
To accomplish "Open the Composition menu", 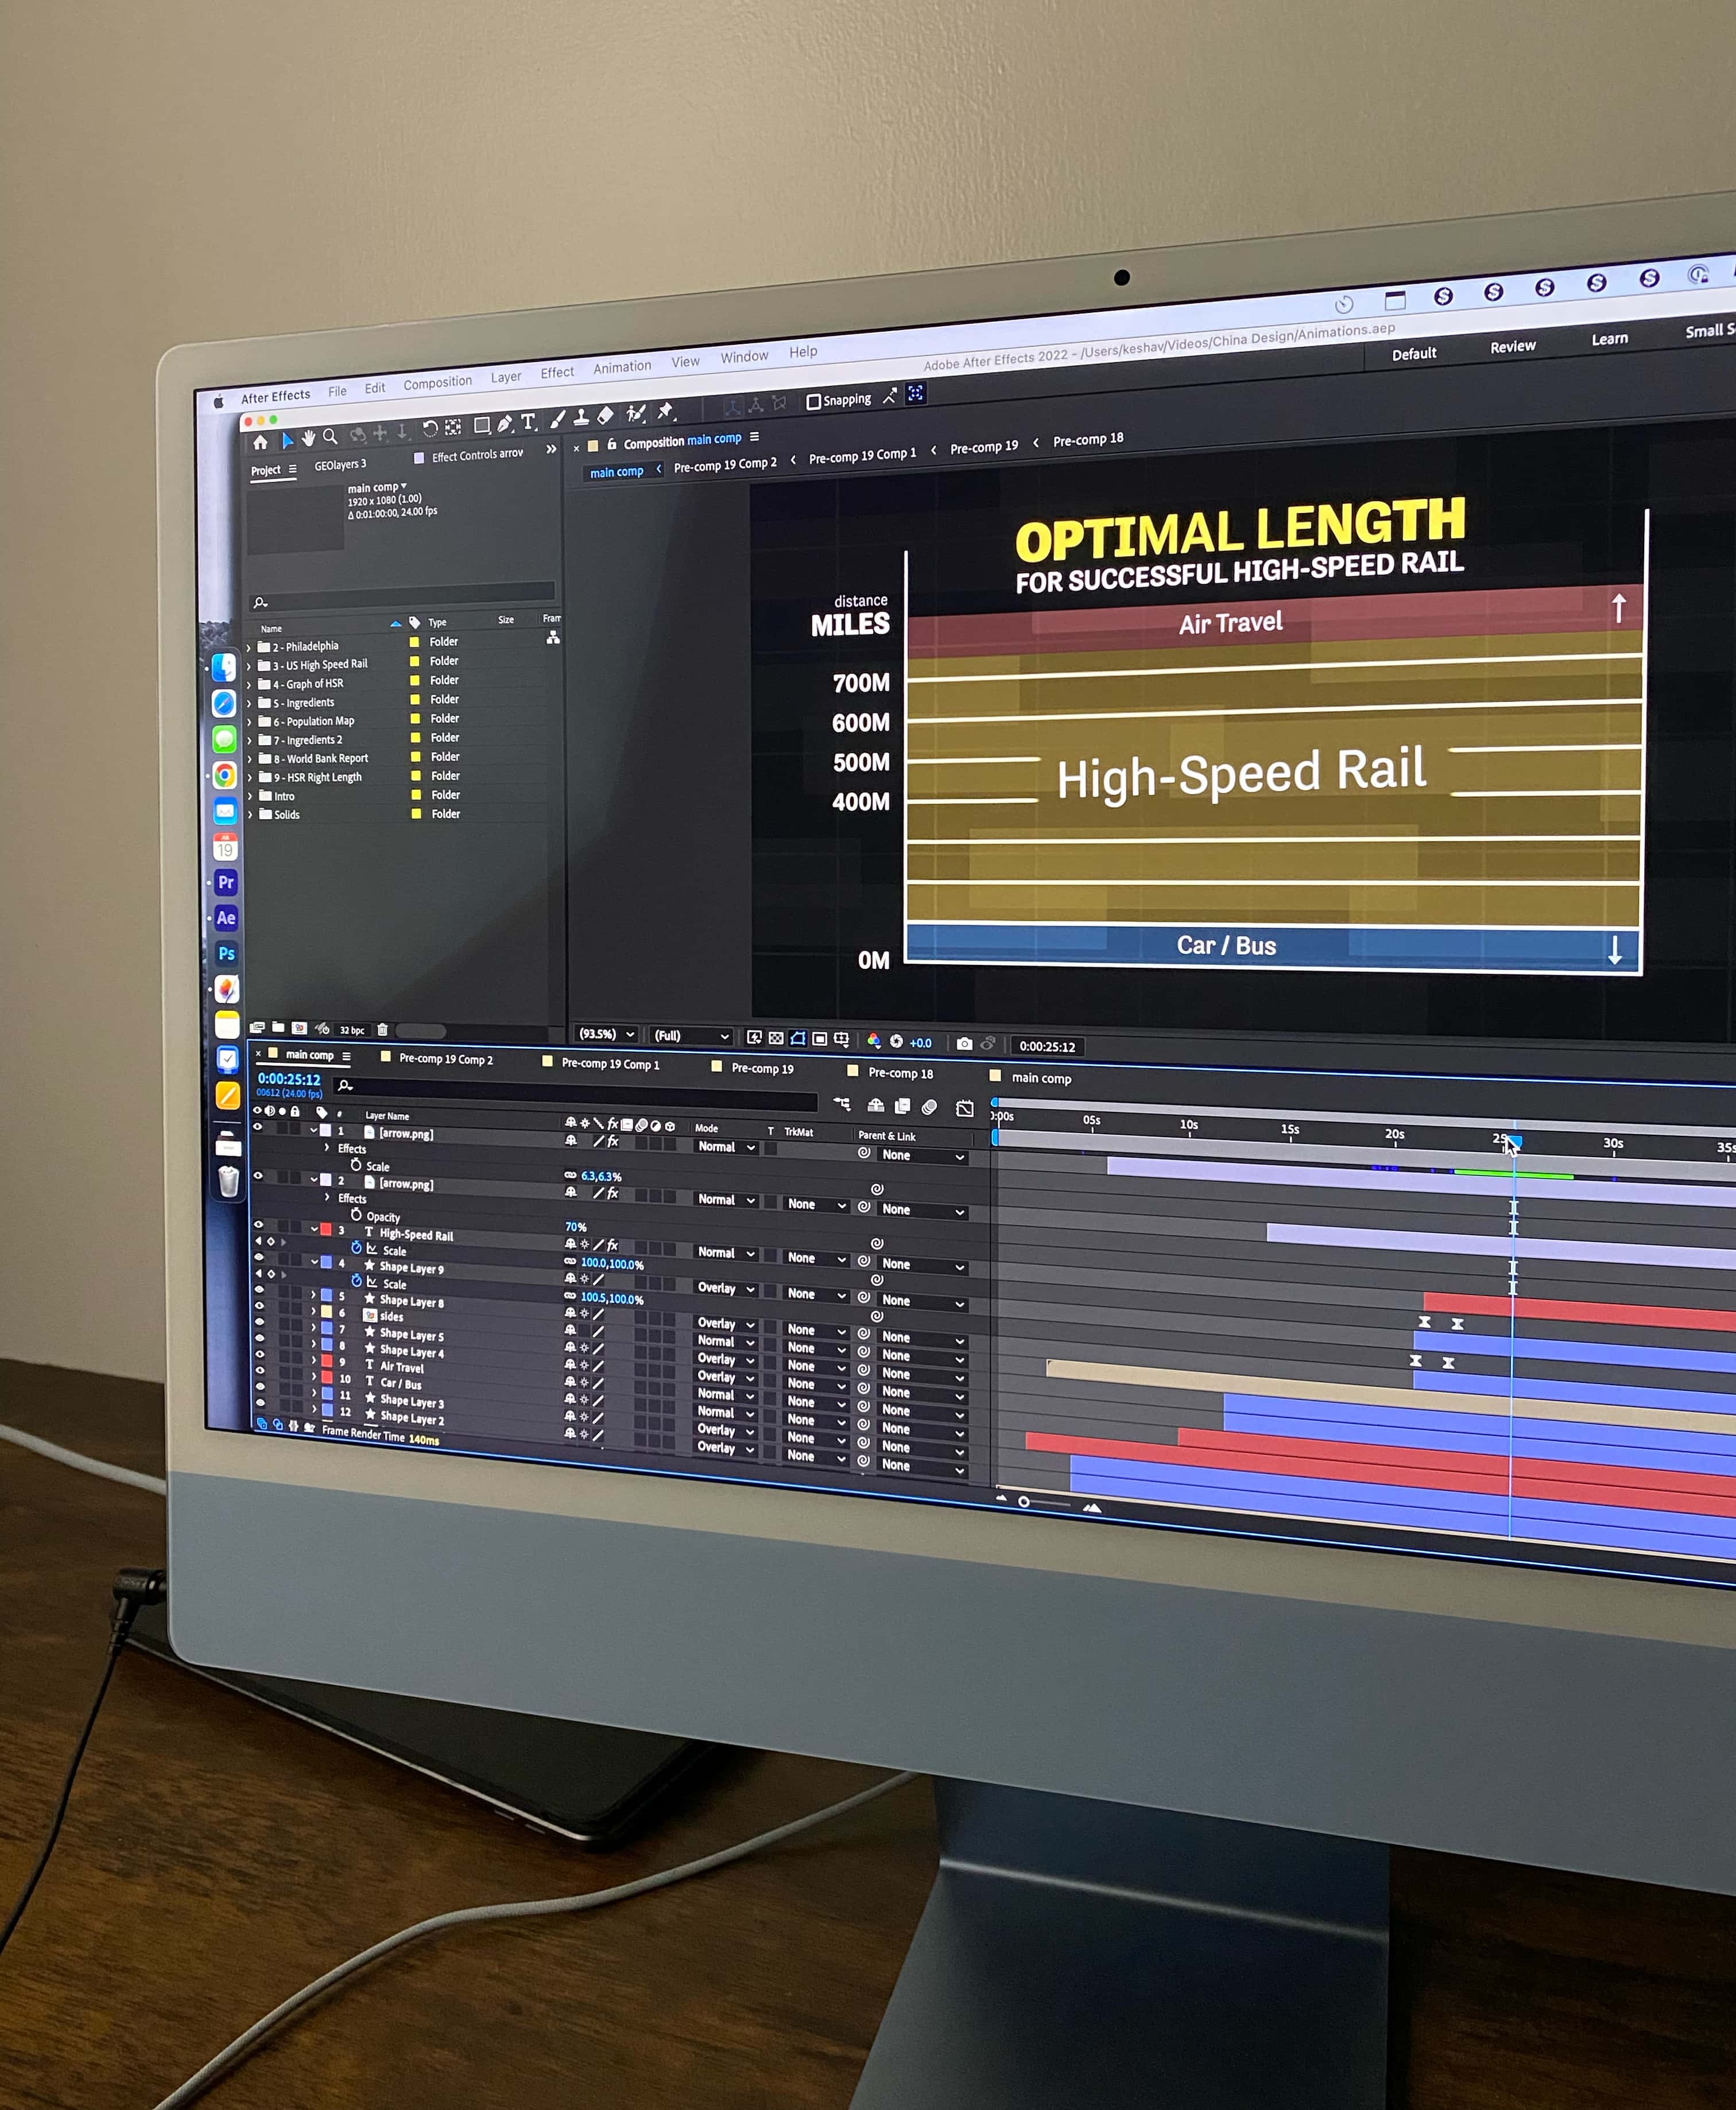I will tap(437, 383).
